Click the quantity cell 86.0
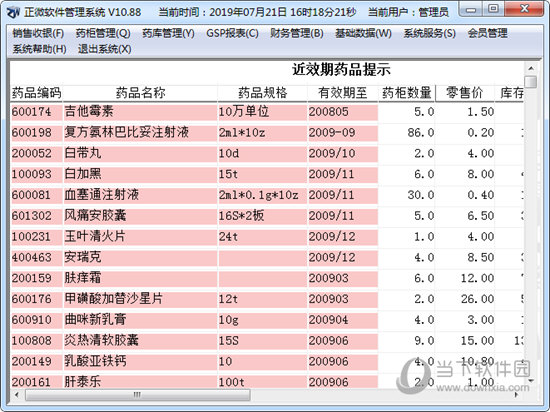 (407, 133)
